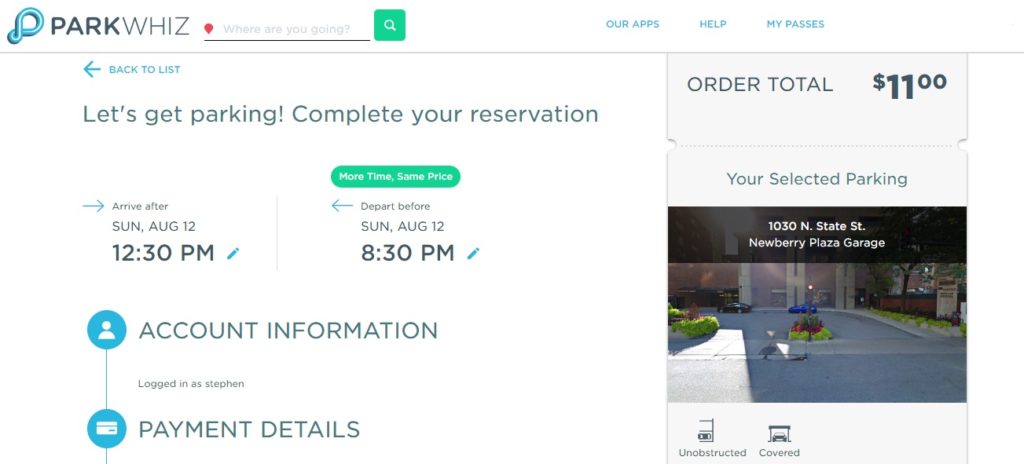Click the More Time, Same Price badge
1024x464 pixels.
click(395, 176)
